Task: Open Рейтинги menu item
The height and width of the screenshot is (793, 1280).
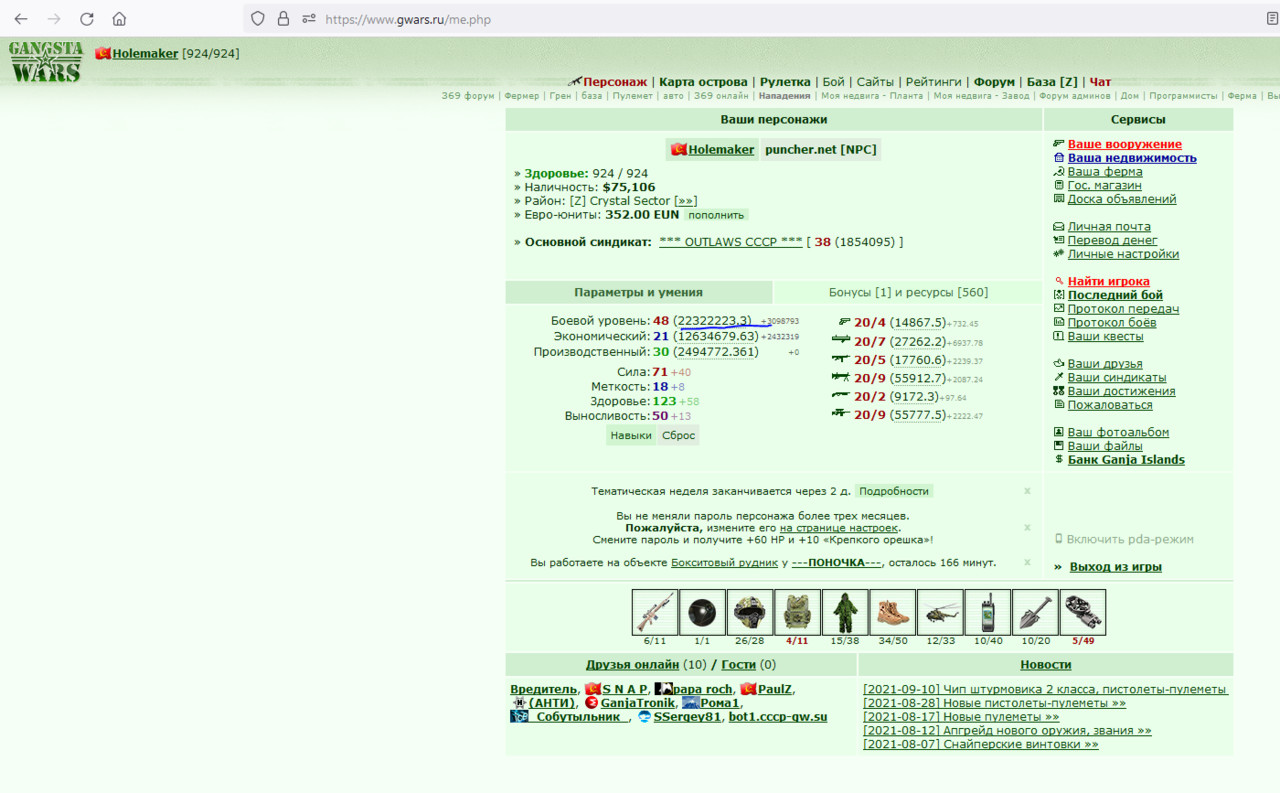Action: pos(934,82)
